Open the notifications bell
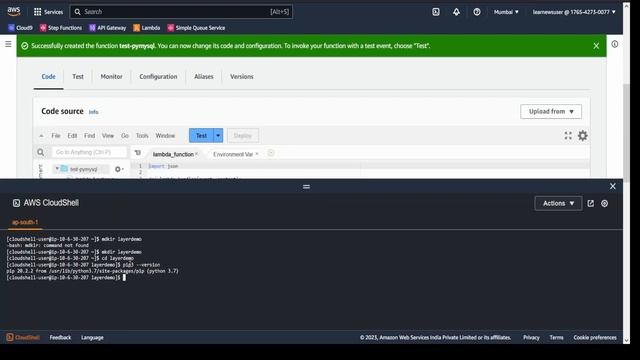The height and width of the screenshot is (360, 640). click(x=456, y=12)
